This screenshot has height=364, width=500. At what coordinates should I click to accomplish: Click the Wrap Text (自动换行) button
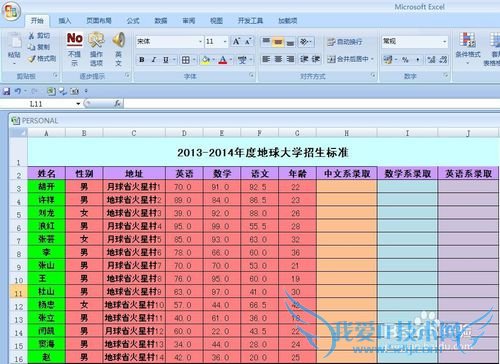point(345,42)
